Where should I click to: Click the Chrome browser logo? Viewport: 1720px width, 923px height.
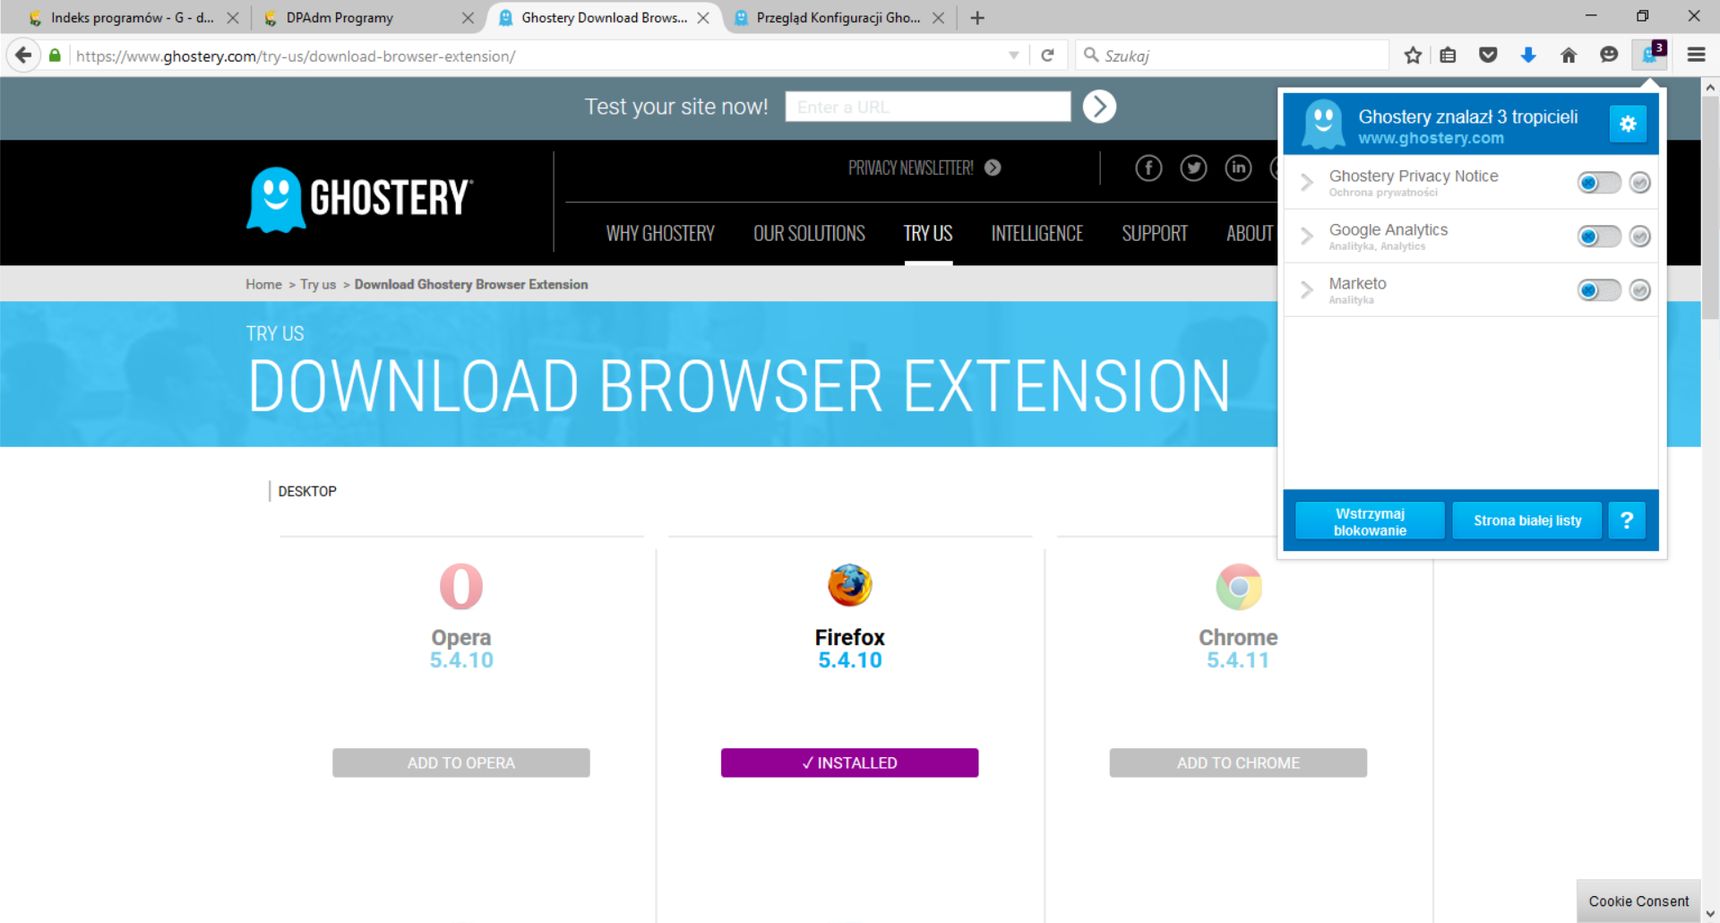pyautogui.click(x=1238, y=586)
